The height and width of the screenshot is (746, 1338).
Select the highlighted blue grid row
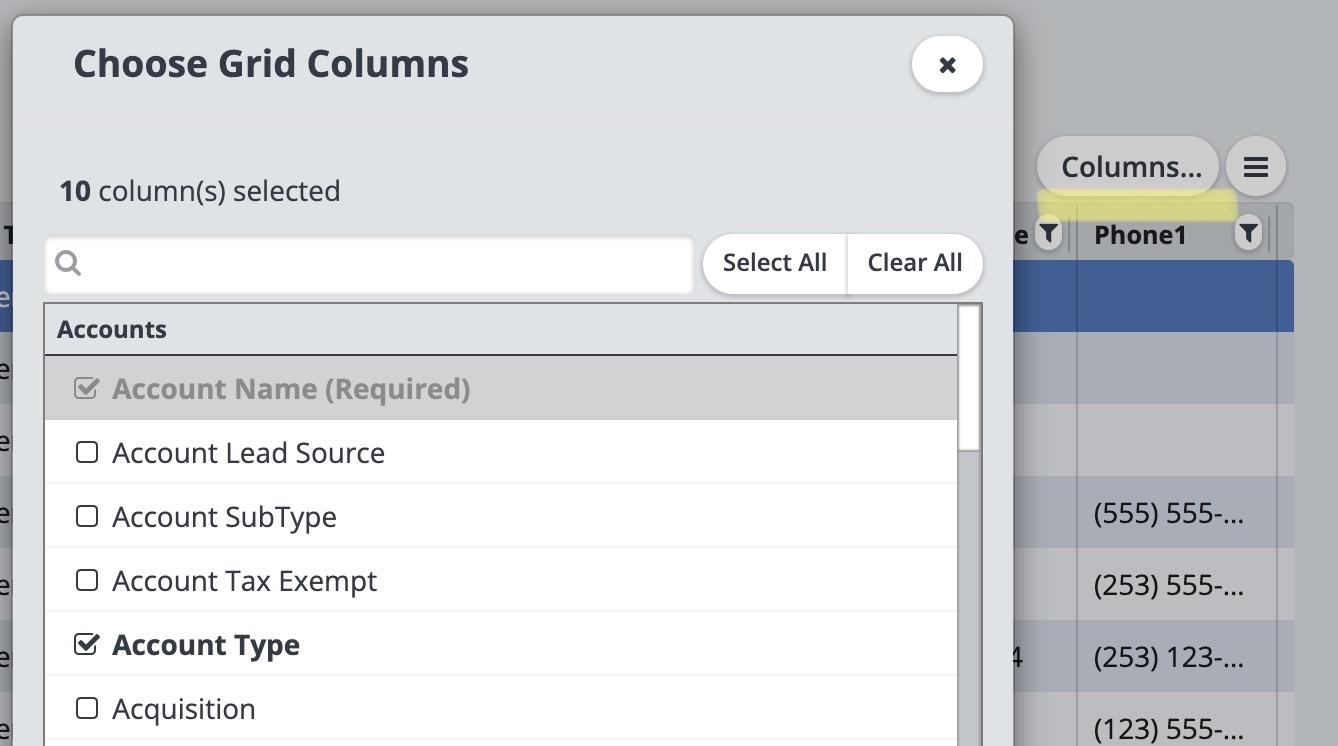click(1150, 296)
